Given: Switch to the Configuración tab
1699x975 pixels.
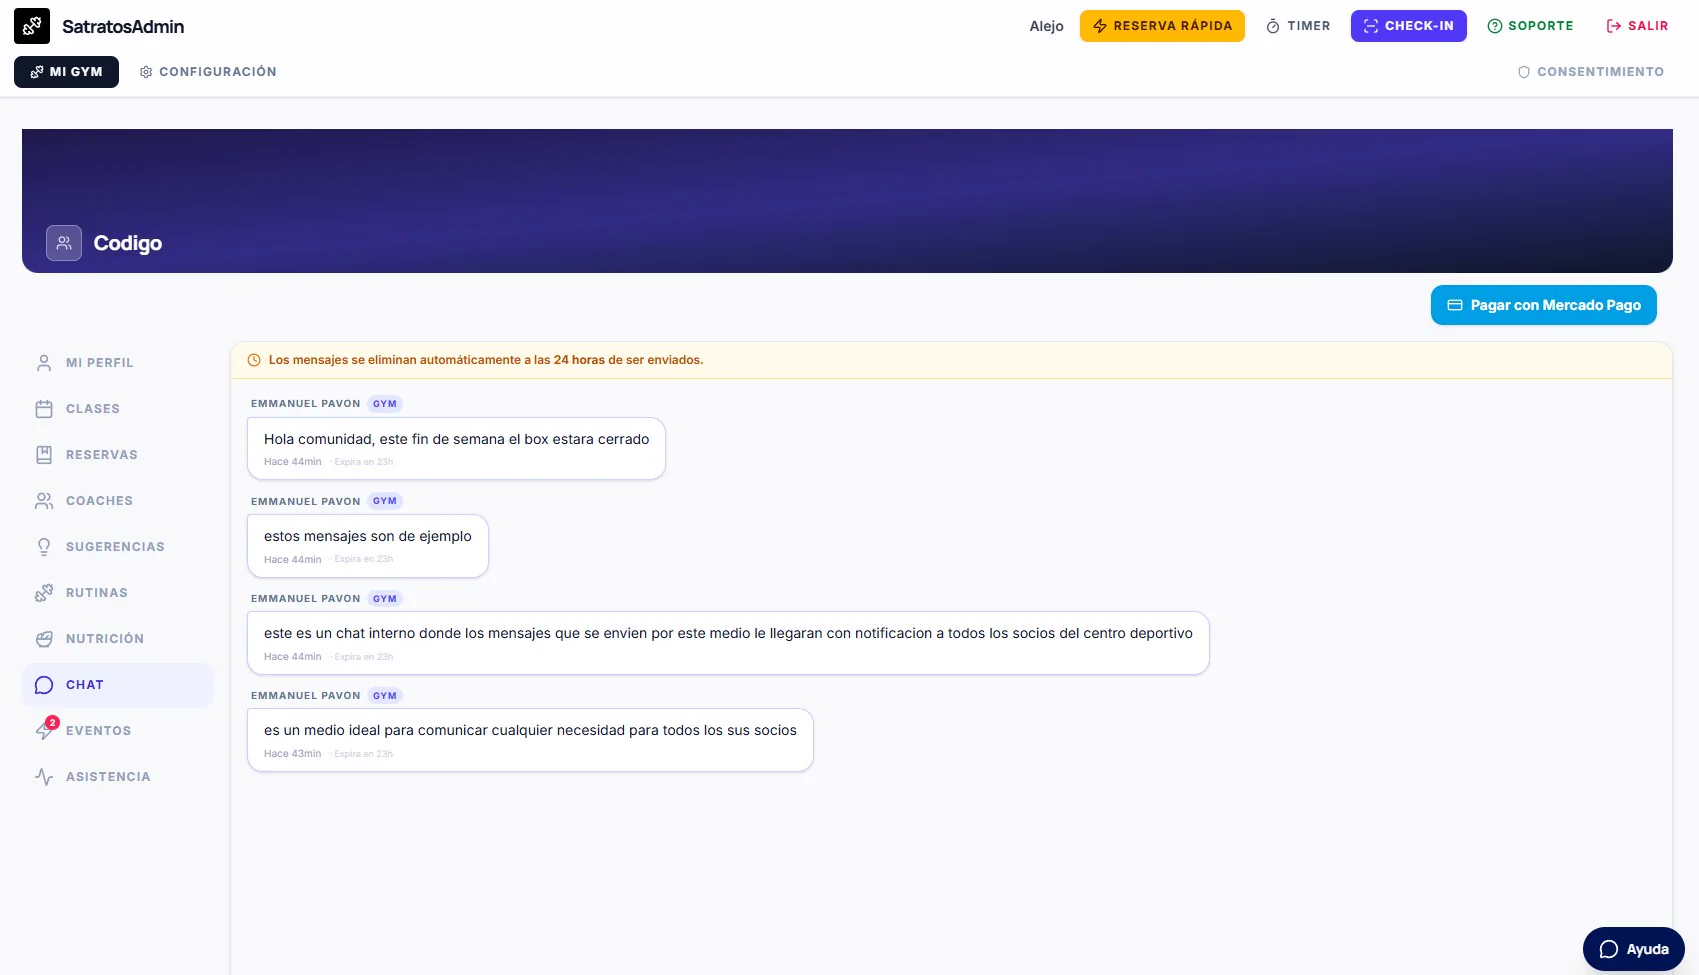Looking at the screenshot, I should pos(208,72).
